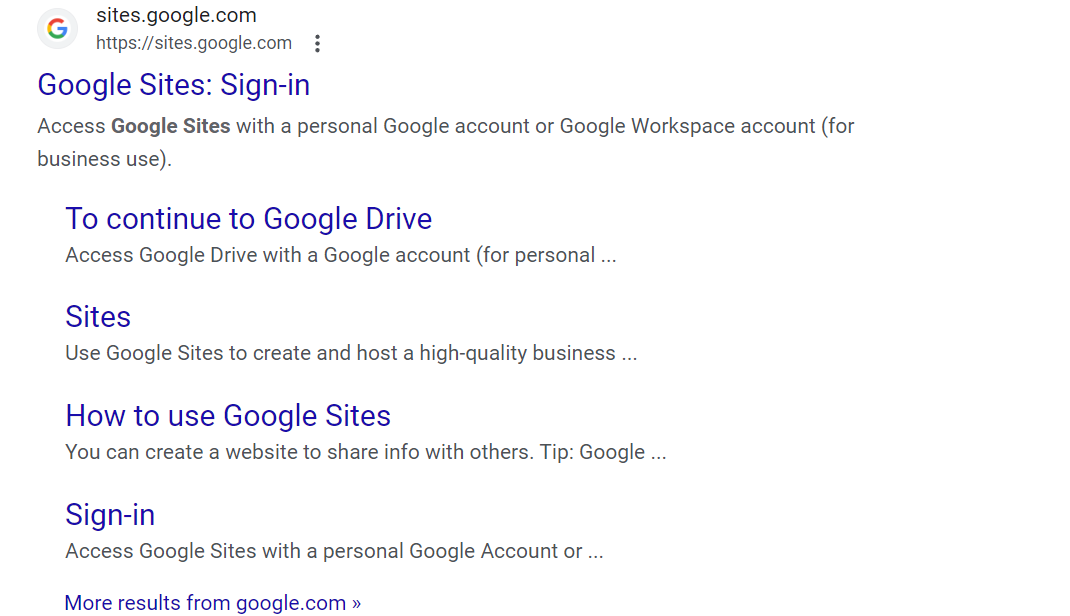Open 'How to use Google Sites' sitelink
Viewport: 1070px width, 616px height.
coord(227,415)
